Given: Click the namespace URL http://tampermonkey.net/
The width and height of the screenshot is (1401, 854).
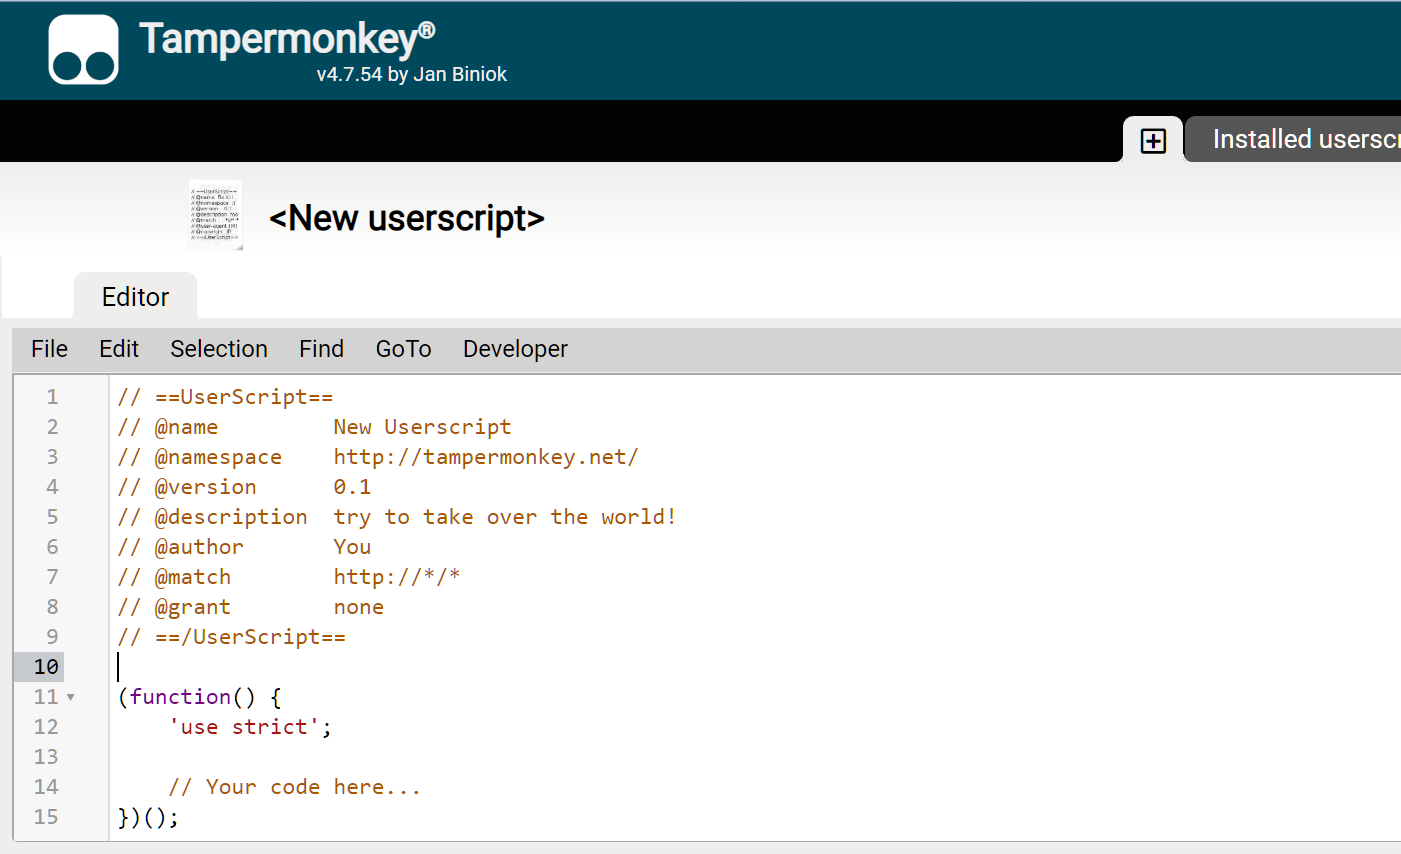Looking at the screenshot, I should (x=486, y=457).
